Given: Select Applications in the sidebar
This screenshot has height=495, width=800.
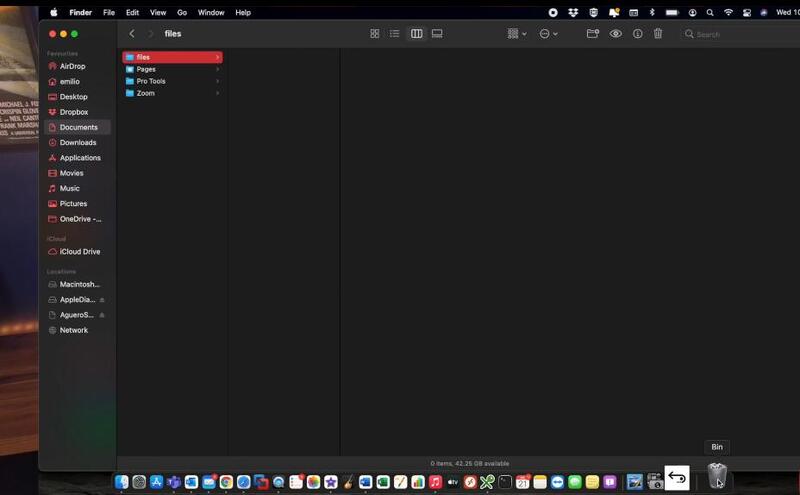Looking at the screenshot, I should [x=80, y=158].
